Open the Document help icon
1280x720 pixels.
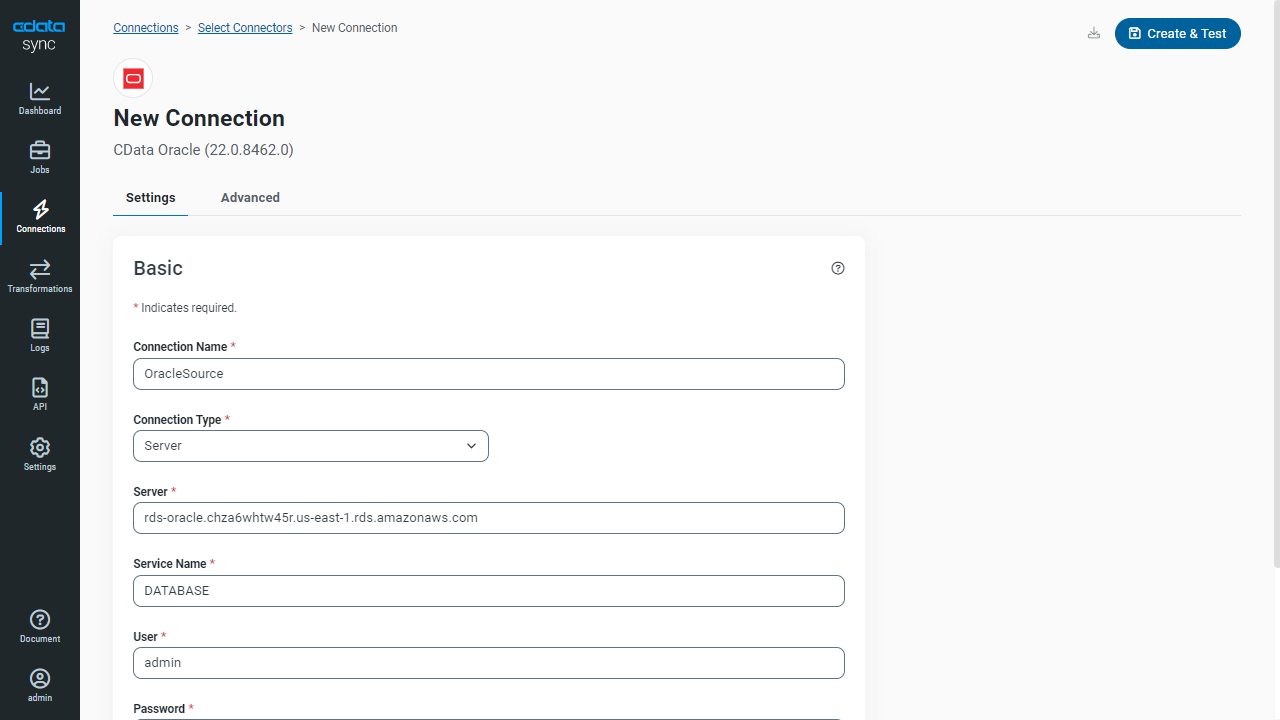[x=40, y=626]
